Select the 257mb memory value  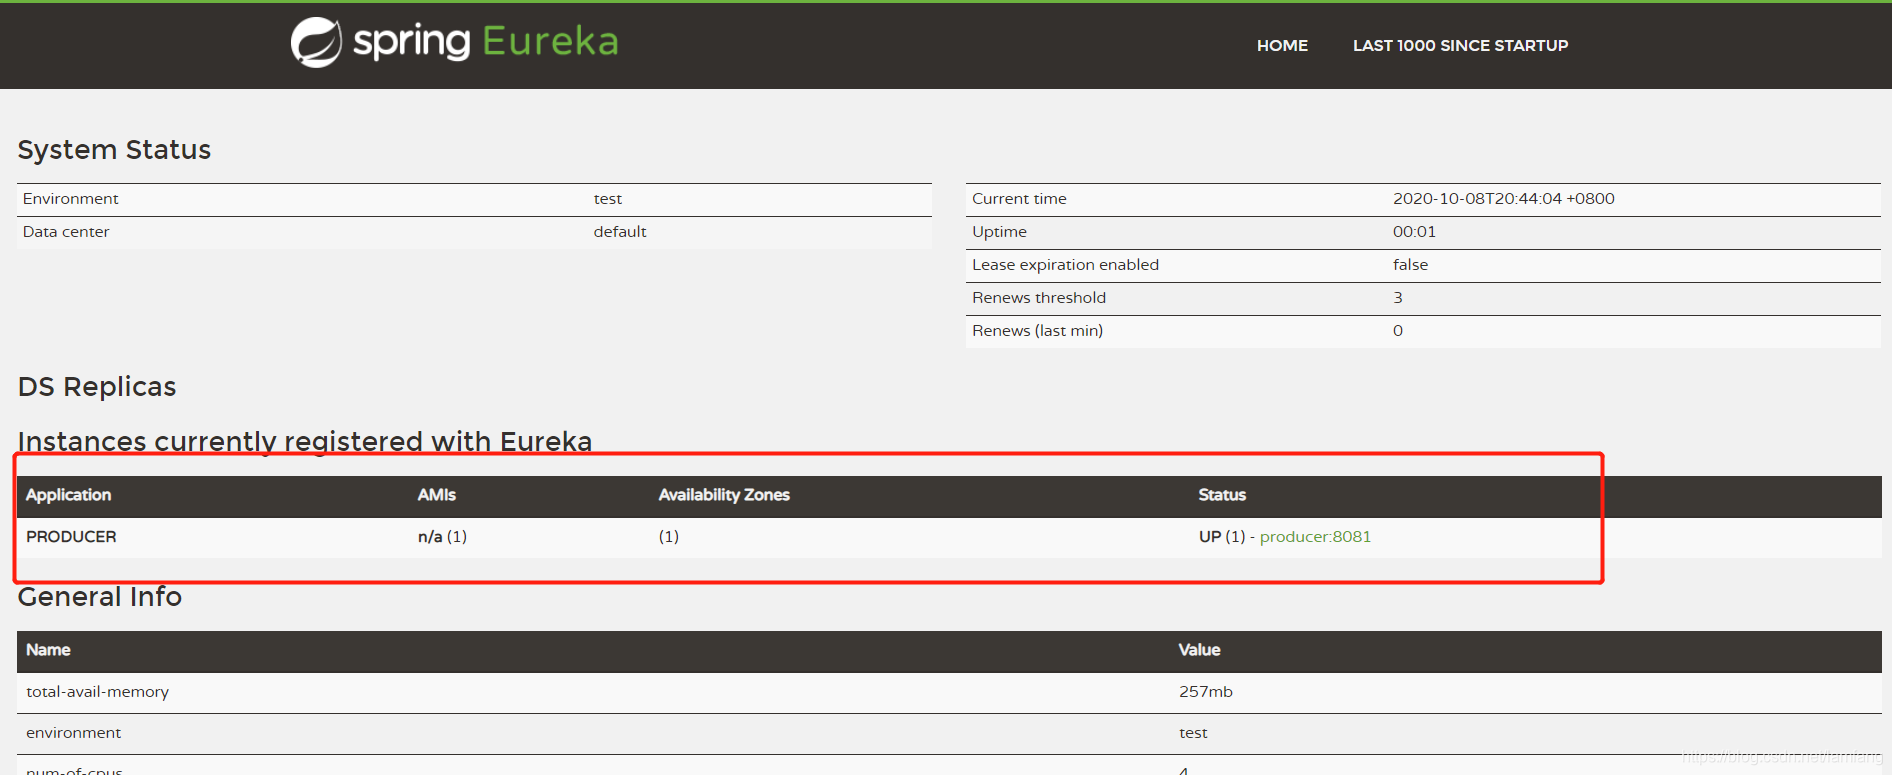coord(1205,692)
